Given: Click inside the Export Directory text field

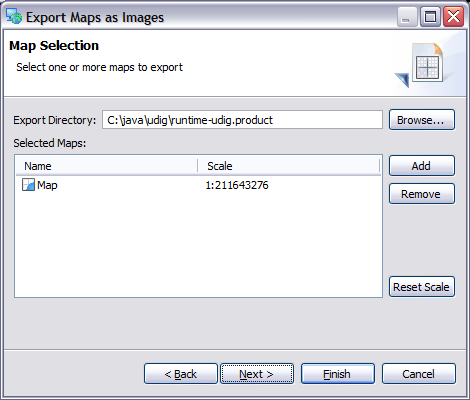Looking at the screenshot, I should pos(242,120).
